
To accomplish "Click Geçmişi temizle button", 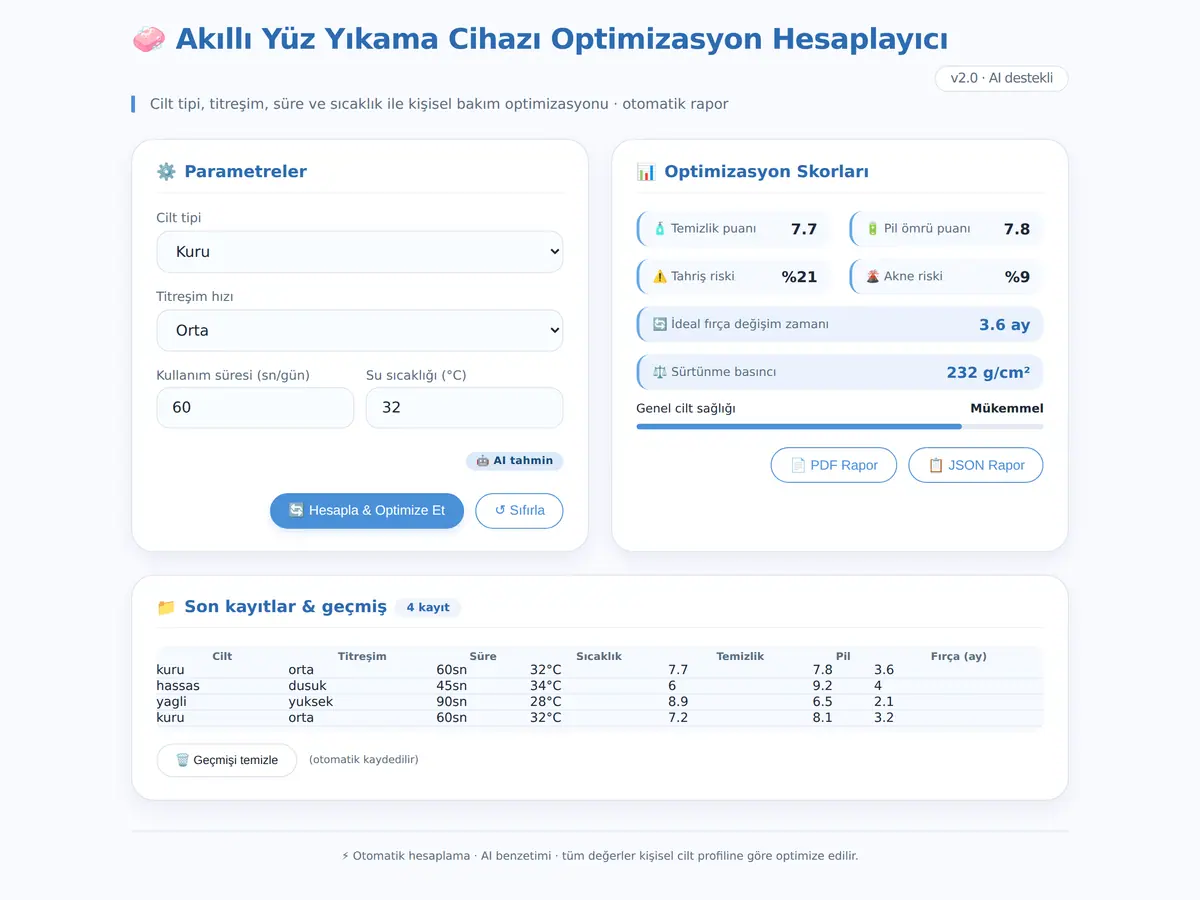I will tap(227, 760).
